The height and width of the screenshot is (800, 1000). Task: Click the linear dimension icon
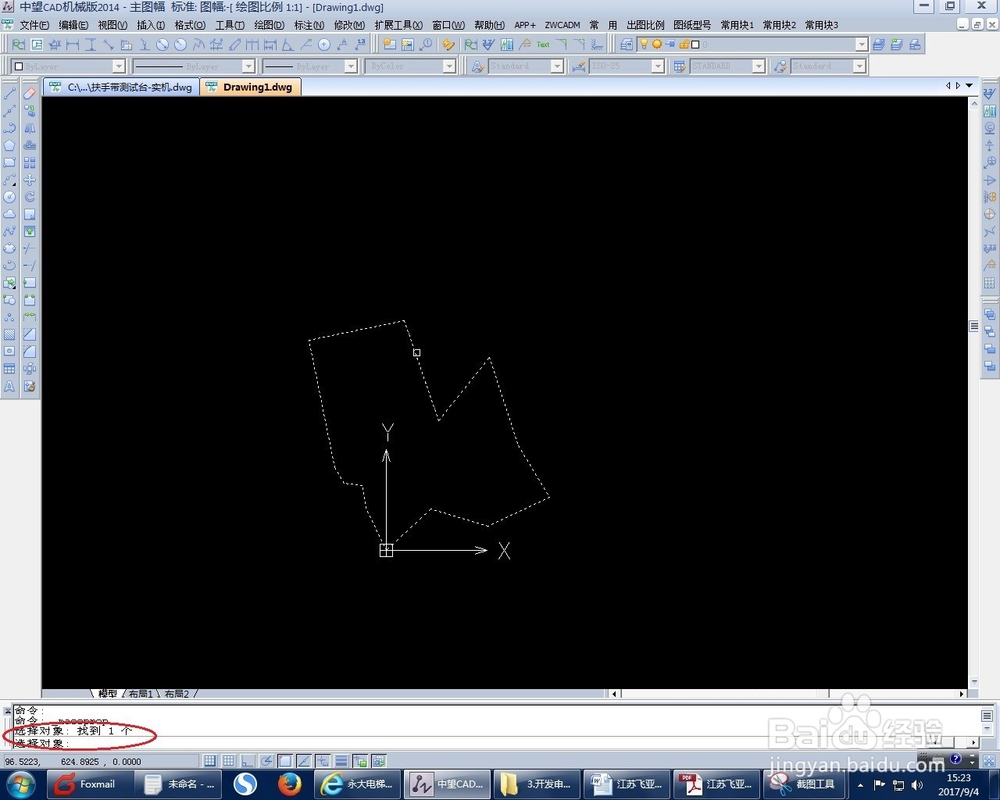click(x=73, y=45)
